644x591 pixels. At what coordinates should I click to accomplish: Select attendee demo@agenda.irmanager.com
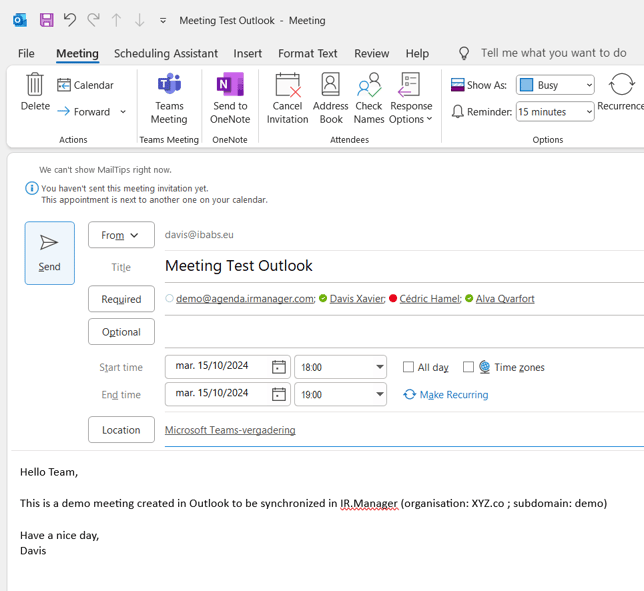click(245, 299)
